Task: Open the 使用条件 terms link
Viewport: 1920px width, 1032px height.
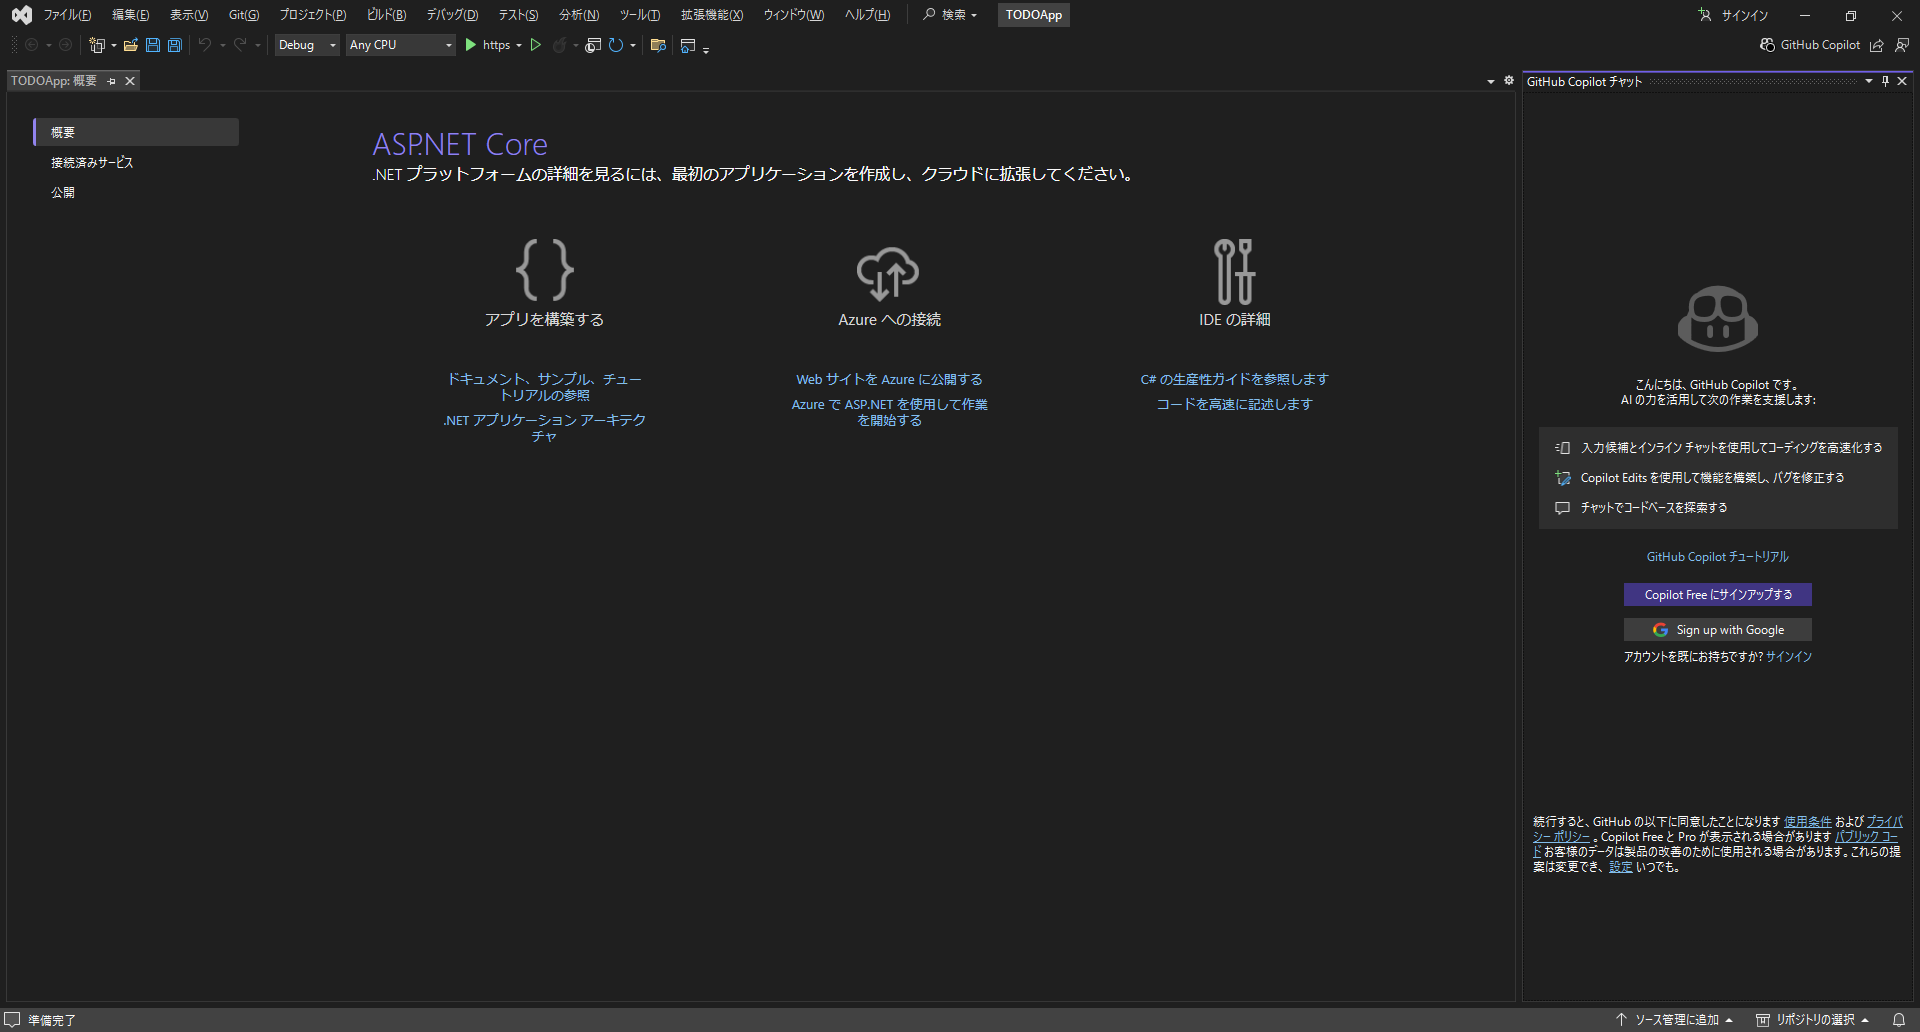Action: (1808, 822)
